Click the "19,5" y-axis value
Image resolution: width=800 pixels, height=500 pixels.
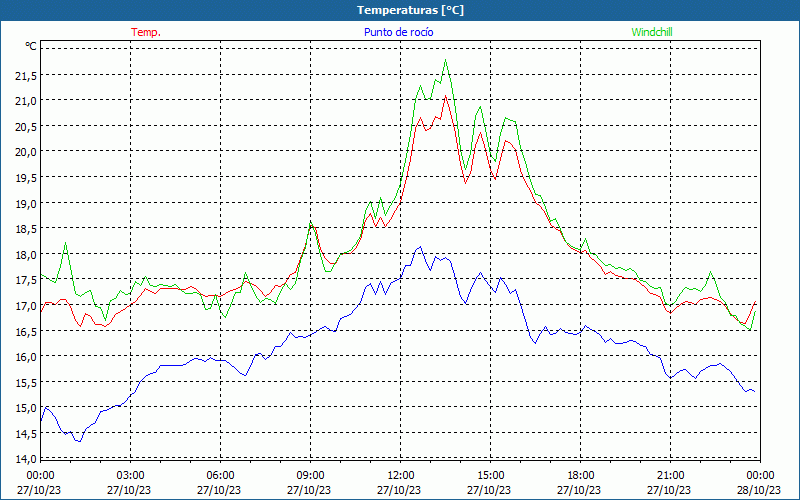coord(26,178)
